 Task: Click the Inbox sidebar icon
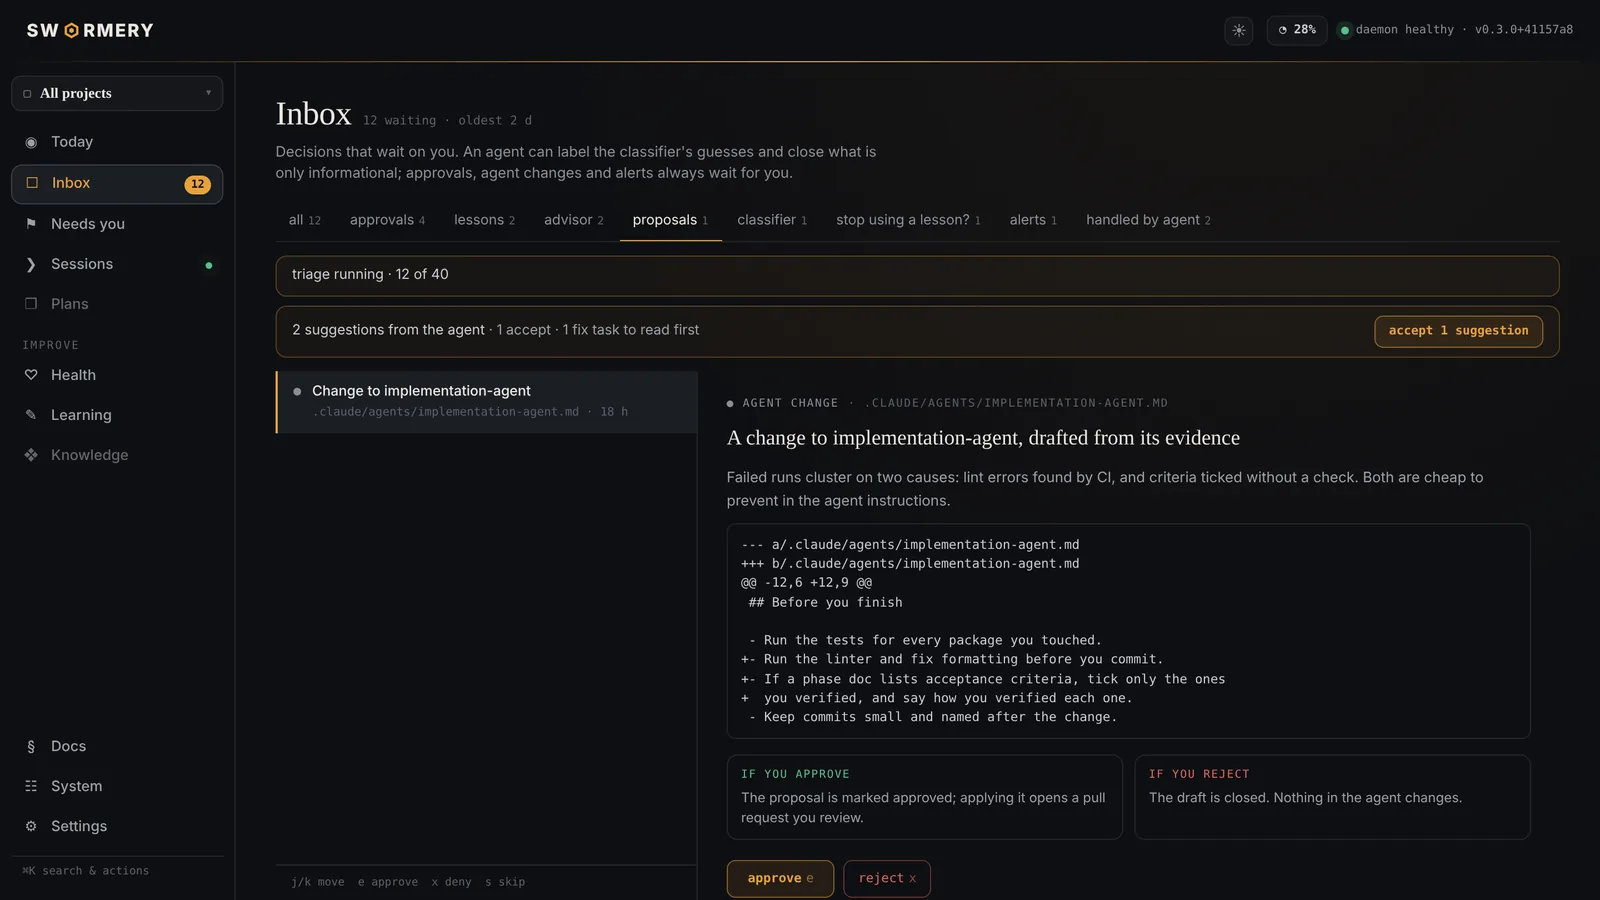(32, 183)
